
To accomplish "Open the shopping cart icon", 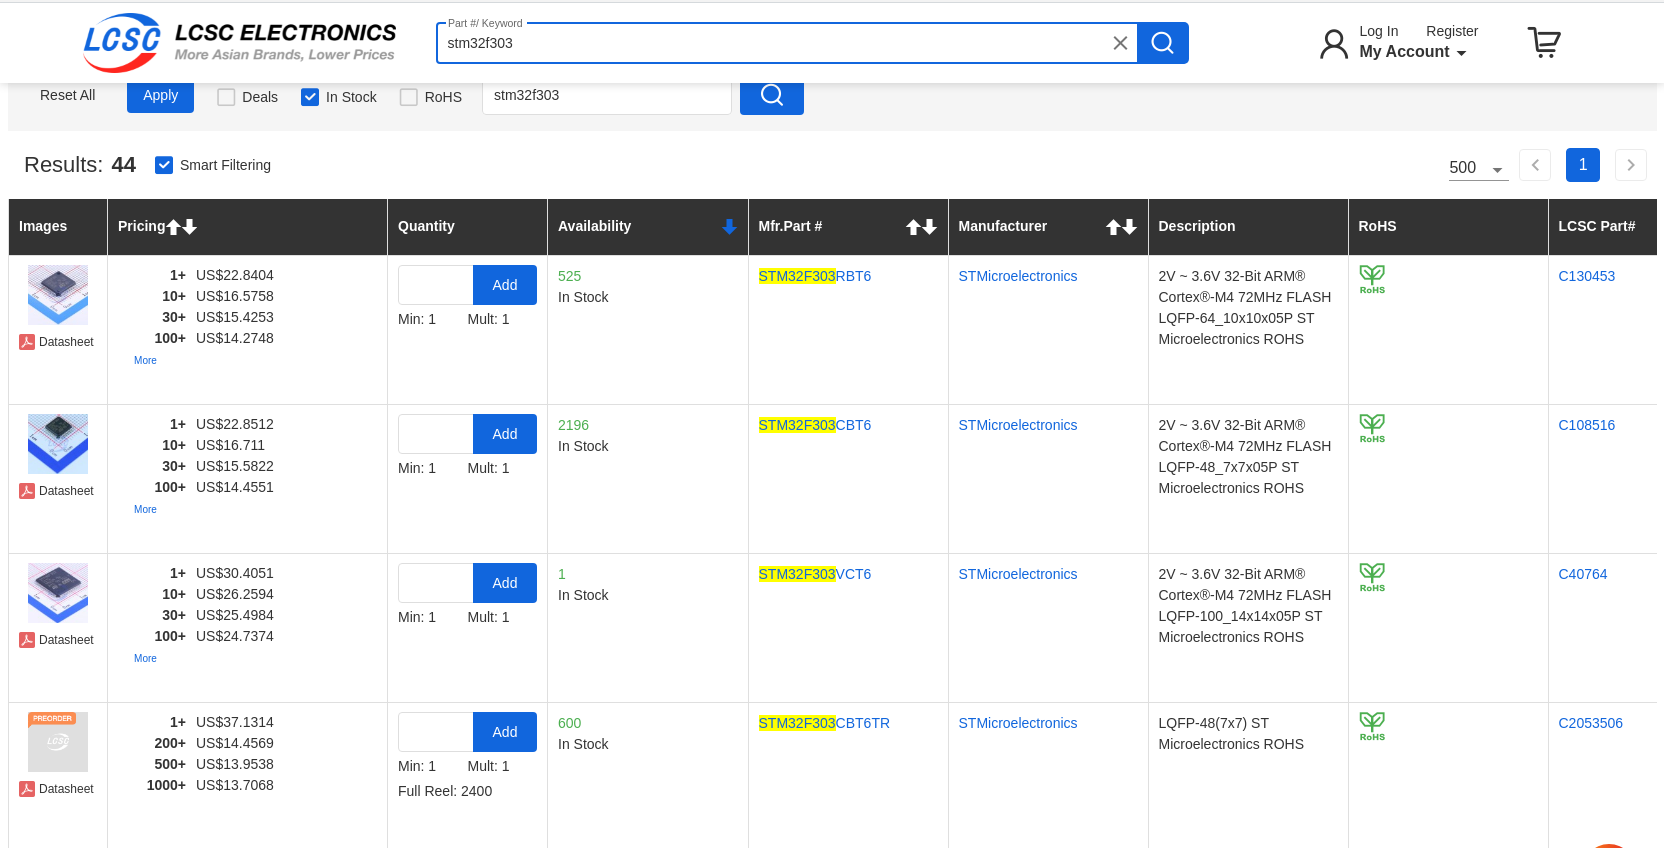I will pyautogui.click(x=1544, y=42).
